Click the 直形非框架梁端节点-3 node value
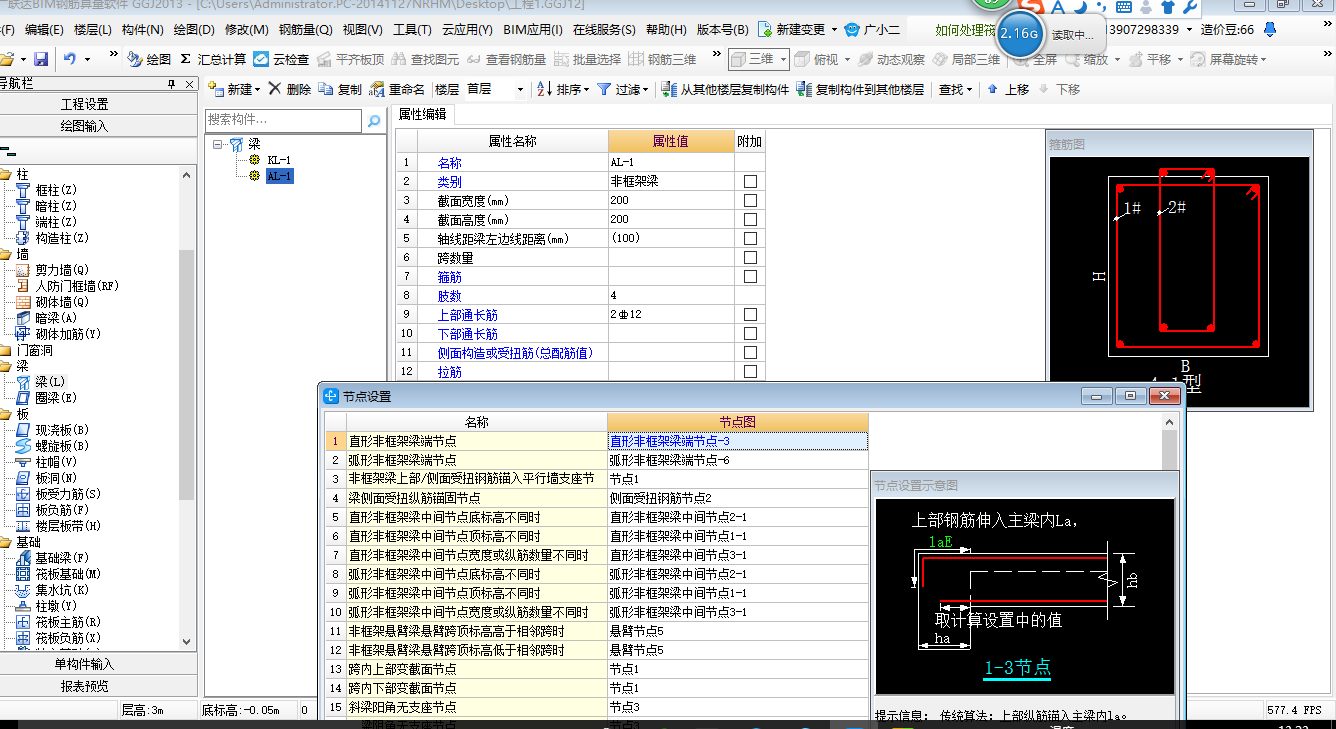This screenshot has height=729, width=1336. 737,441
